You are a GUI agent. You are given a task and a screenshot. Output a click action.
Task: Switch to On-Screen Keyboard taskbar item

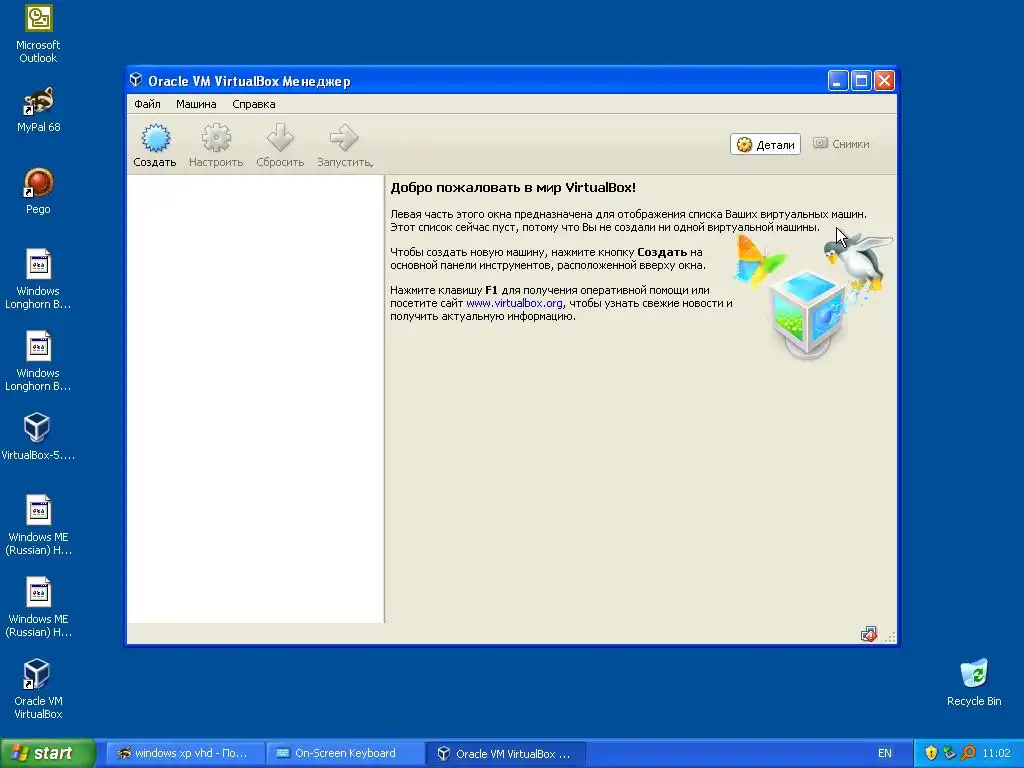tap(345, 753)
